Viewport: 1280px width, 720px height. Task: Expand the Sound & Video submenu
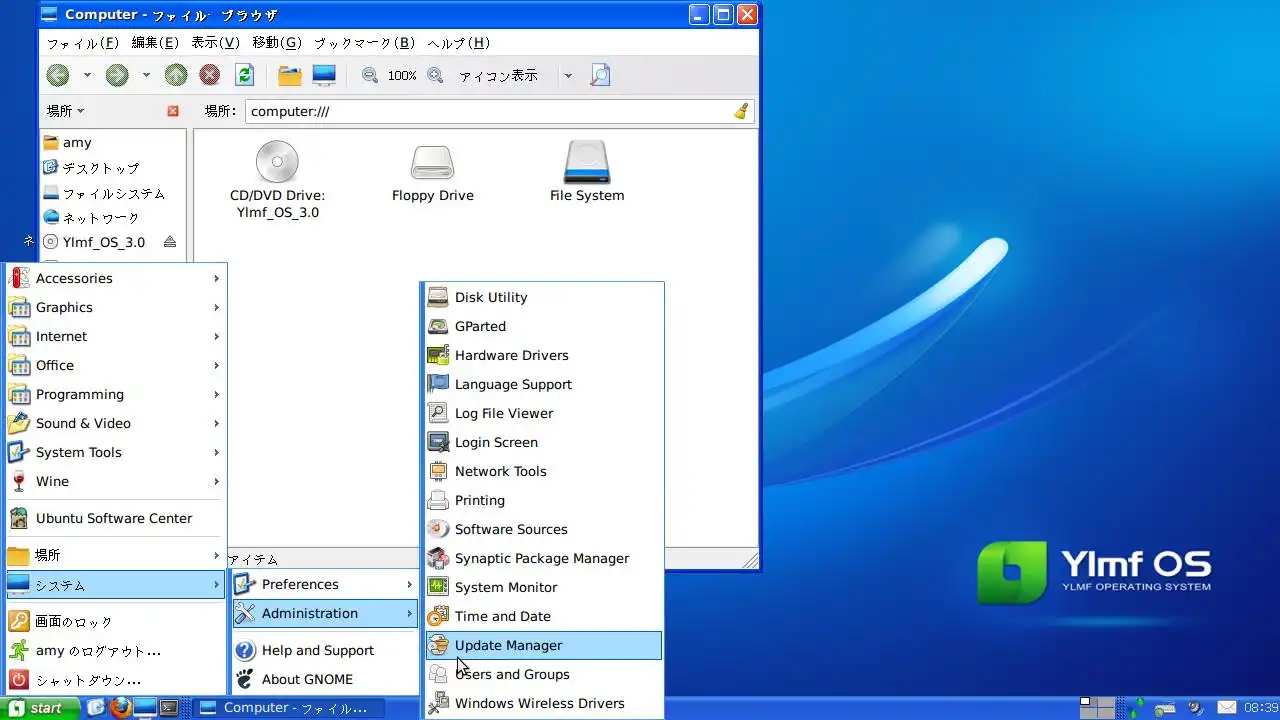[x=115, y=423]
